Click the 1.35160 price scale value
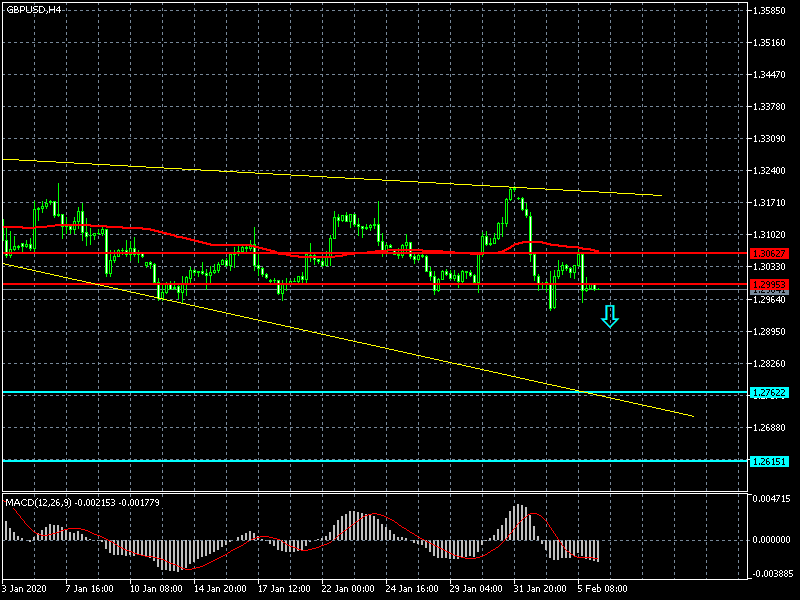Viewport: 800px width, 600px height. (769, 43)
